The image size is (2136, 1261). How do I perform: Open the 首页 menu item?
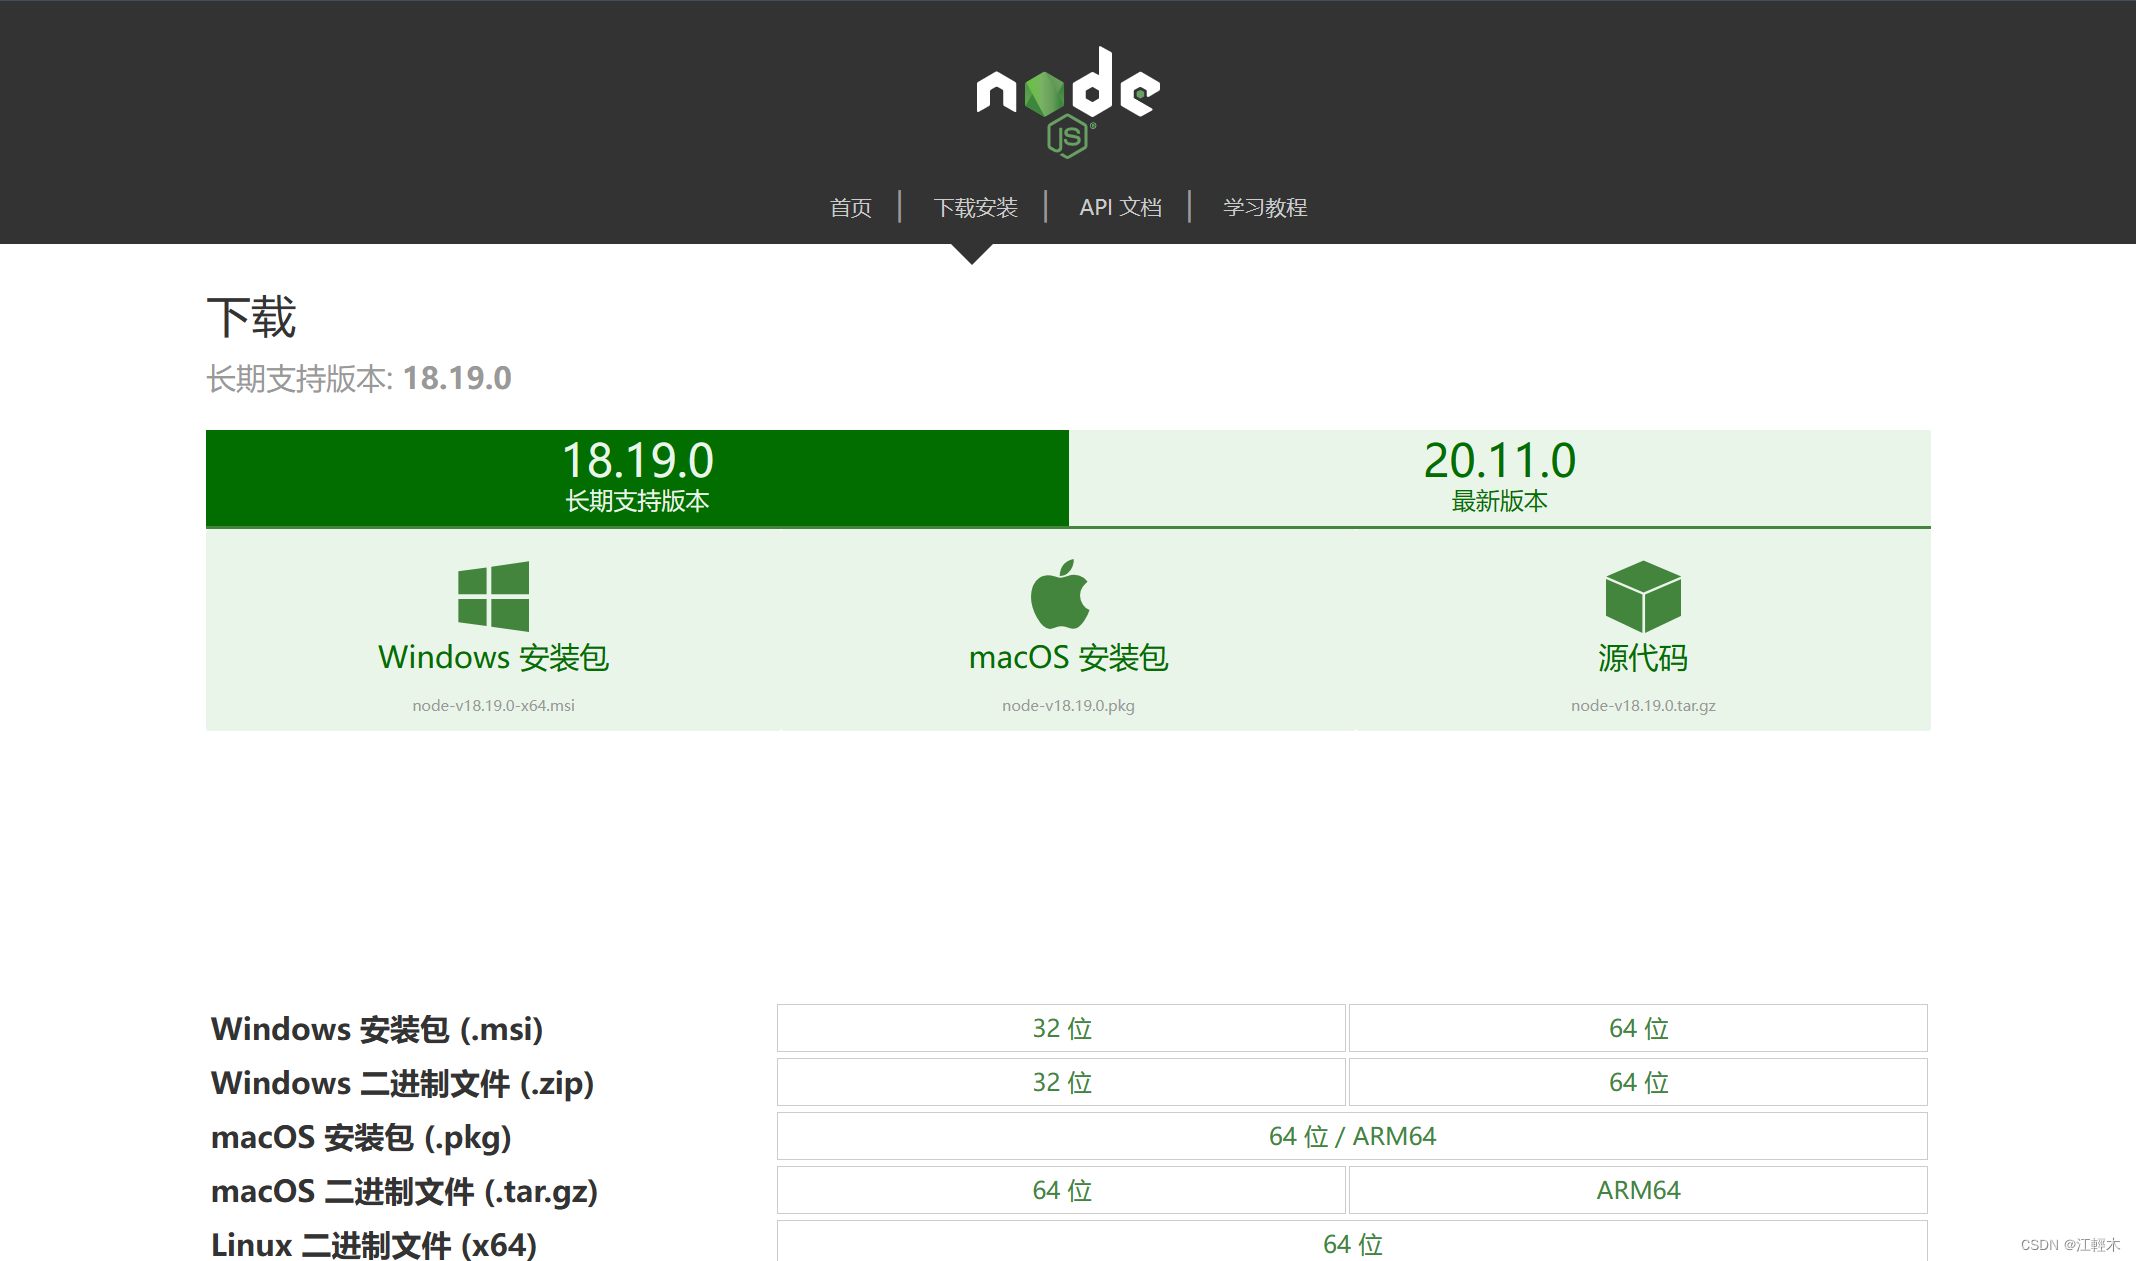pyautogui.click(x=851, y=207)
